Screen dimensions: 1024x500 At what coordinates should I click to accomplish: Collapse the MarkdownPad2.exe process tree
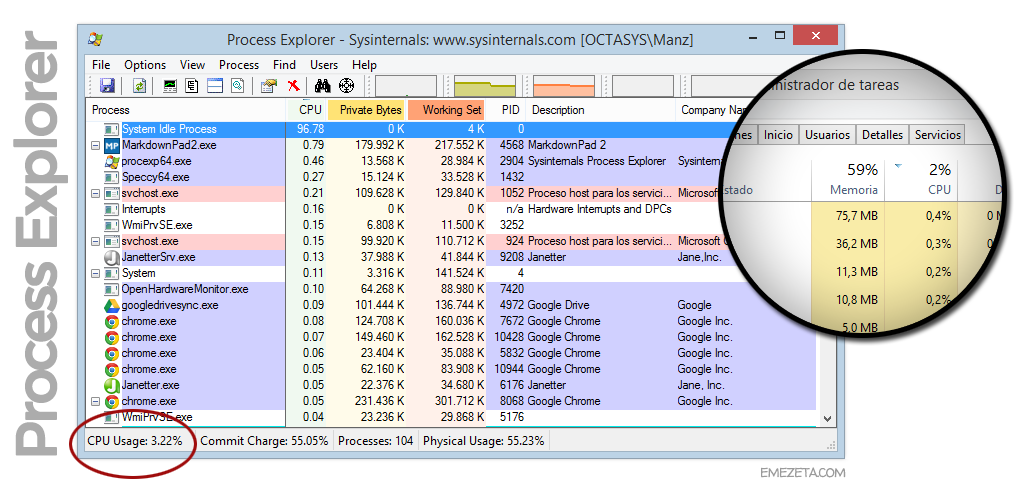point(96,146)
